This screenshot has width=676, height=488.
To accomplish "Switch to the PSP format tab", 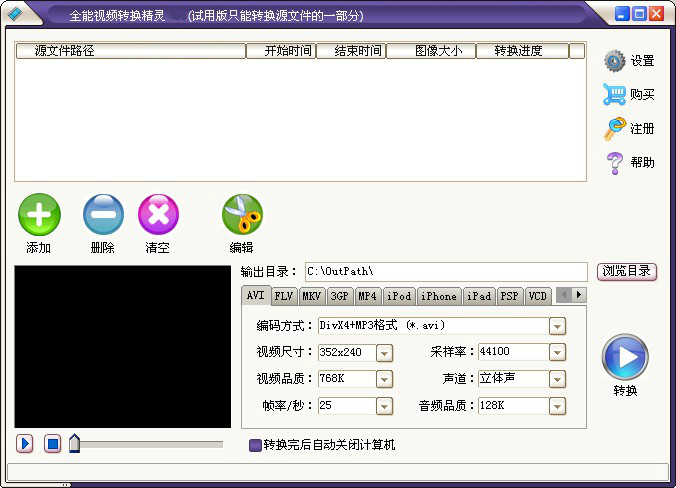I will (510, 296).
